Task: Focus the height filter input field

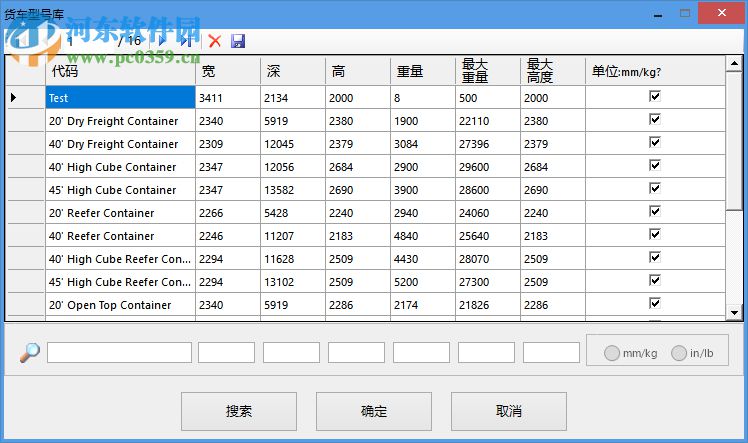Action: pos(356,352)
